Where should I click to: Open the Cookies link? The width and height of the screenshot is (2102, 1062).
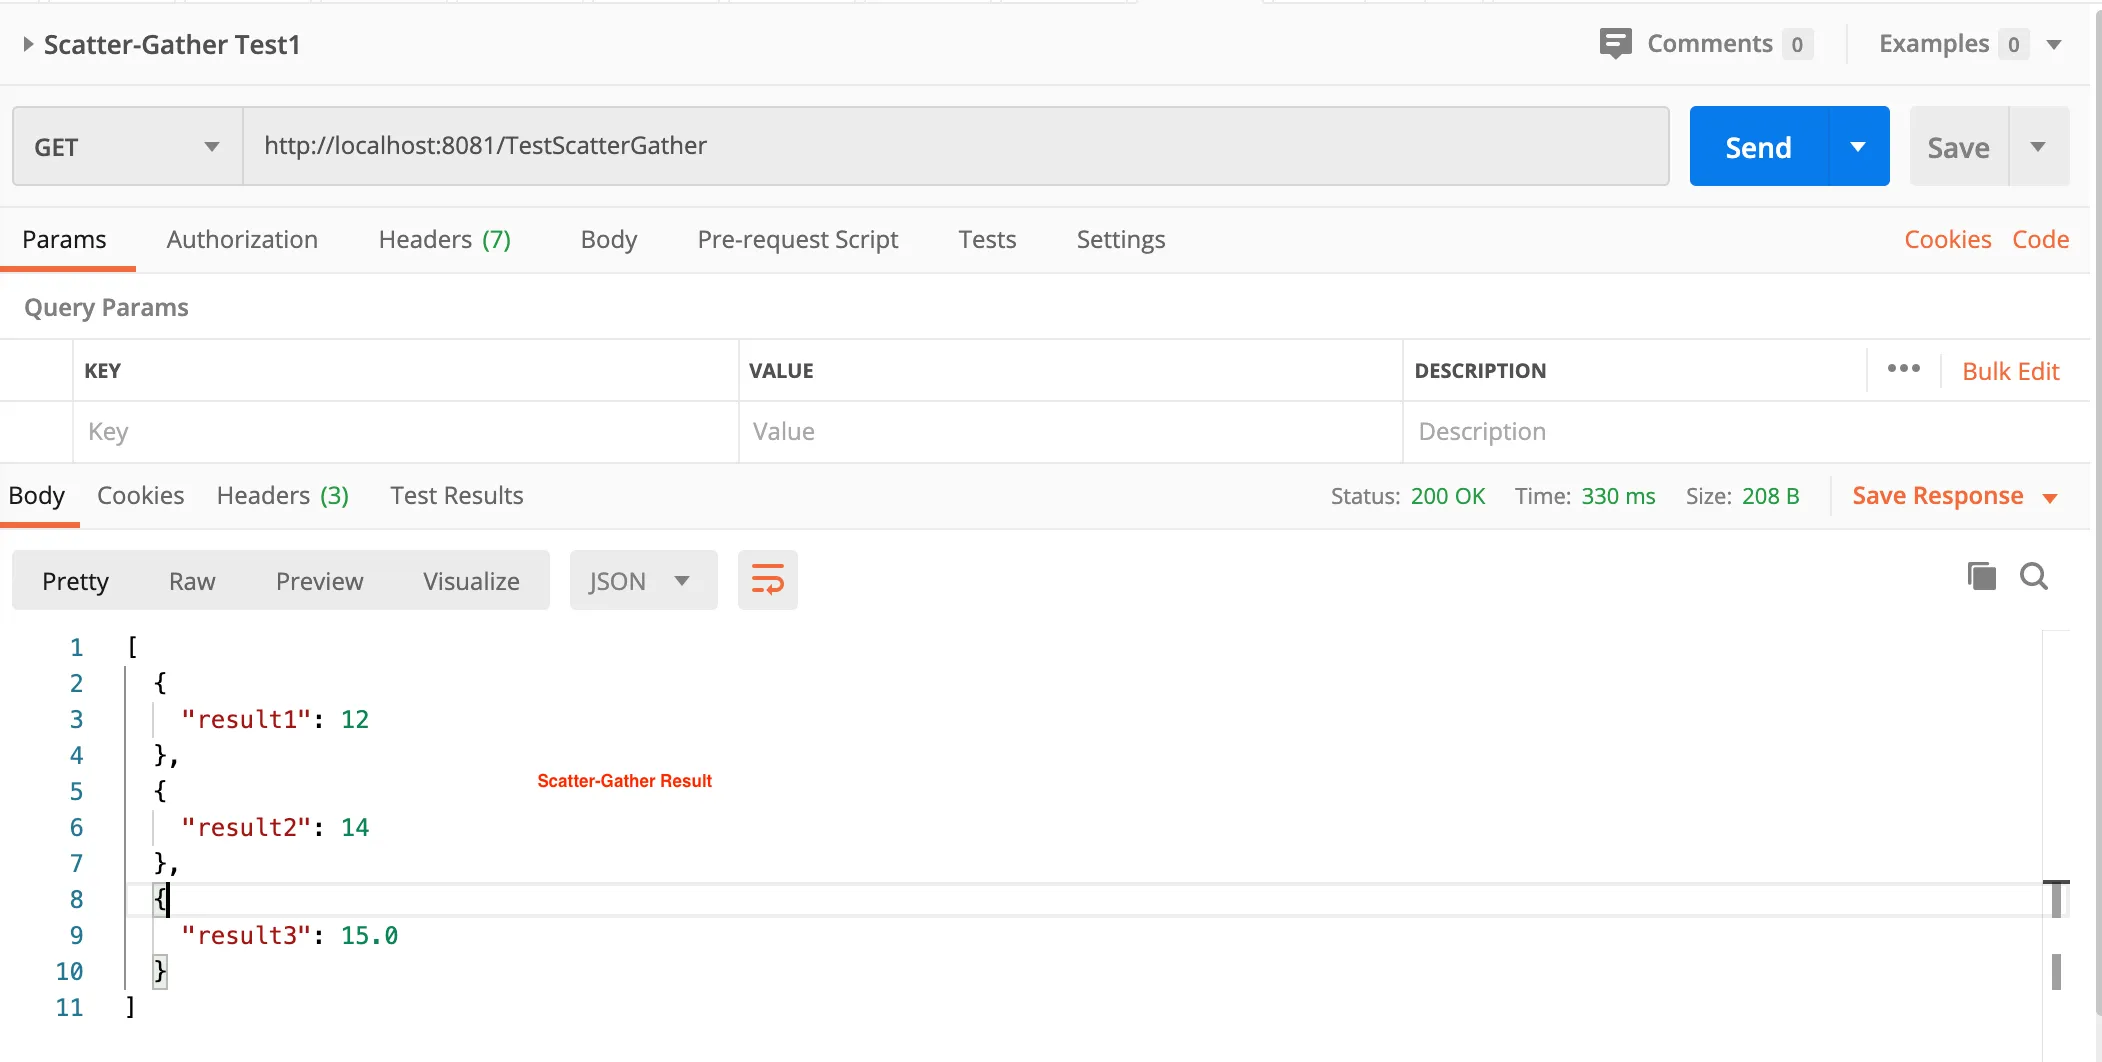point(1947,240)
